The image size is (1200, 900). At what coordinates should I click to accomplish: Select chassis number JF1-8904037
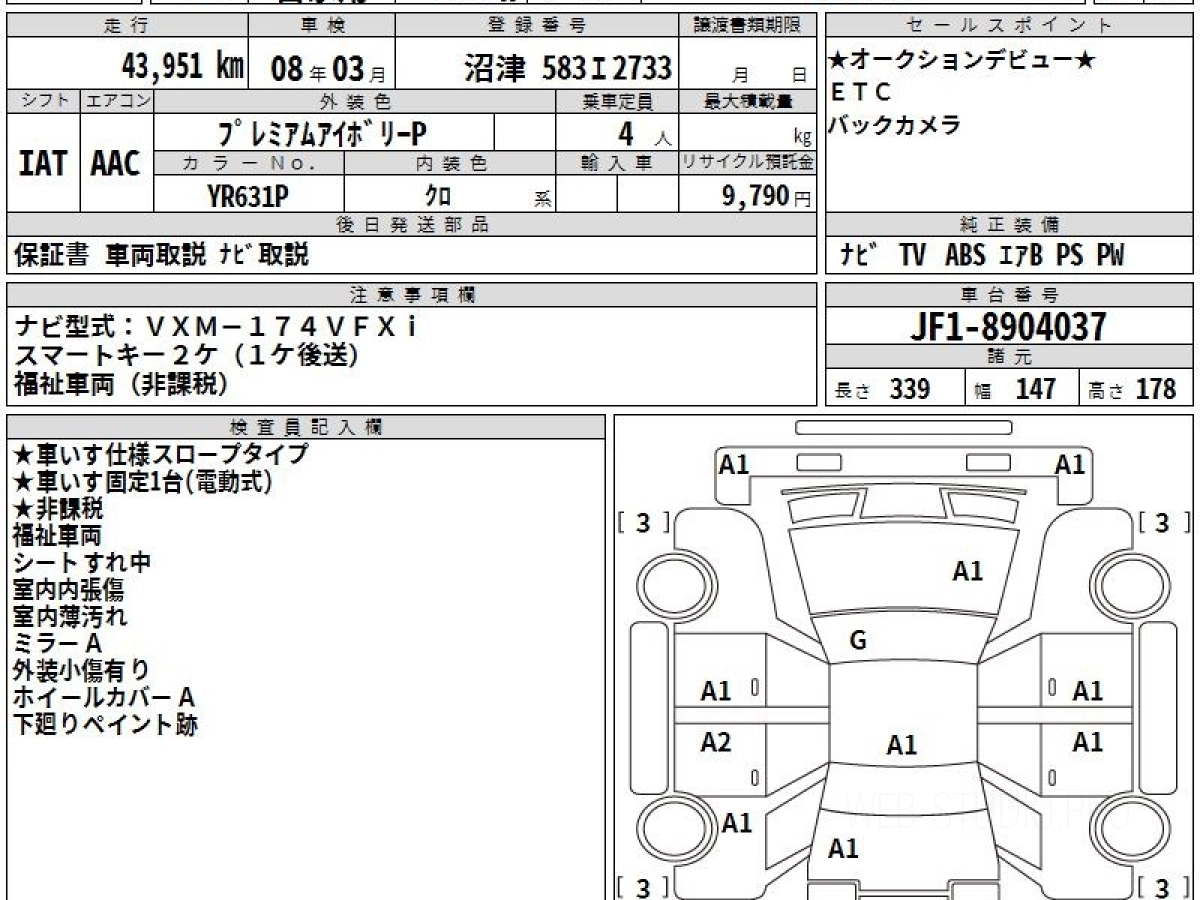pyautogui.click(x=1009, y=326)
